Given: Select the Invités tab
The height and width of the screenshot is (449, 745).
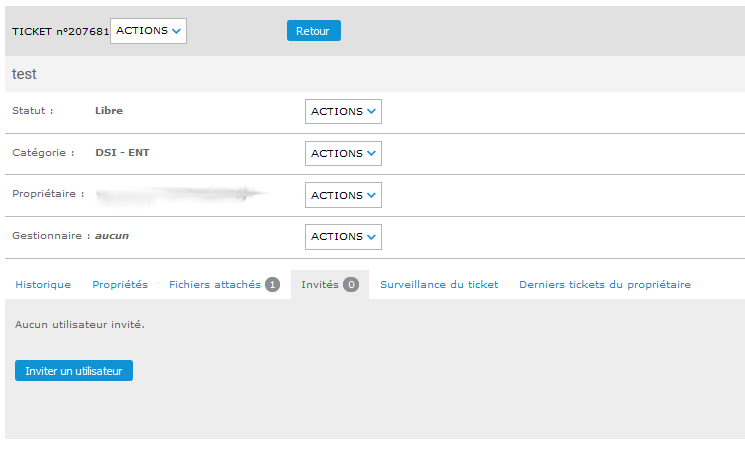Looking at the screenshot, I should [321, 285].
